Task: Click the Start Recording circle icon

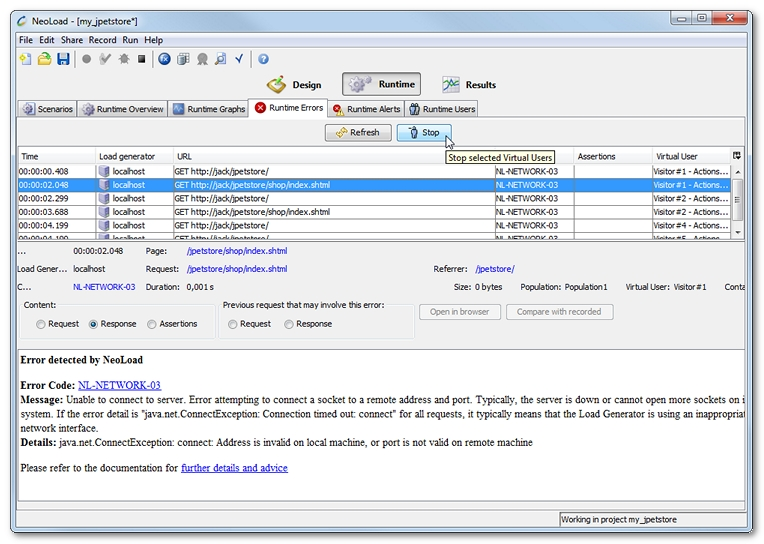Action: [x=87, y=60]
